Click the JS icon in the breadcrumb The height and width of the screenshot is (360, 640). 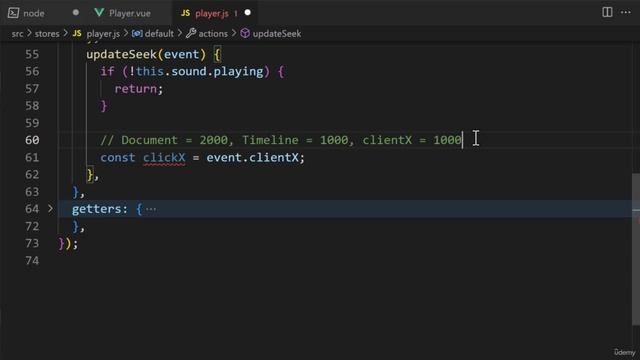(x=77, y=33)
